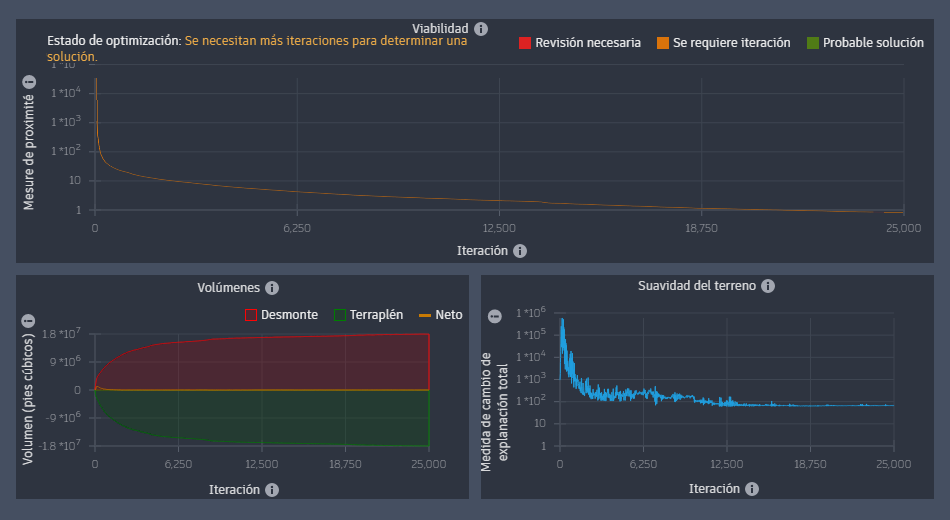The height and width of the screenshot is (520, 950).
Task: Toggle scale button on Medida de cambio axis
Action: click(x=495, y=316)
